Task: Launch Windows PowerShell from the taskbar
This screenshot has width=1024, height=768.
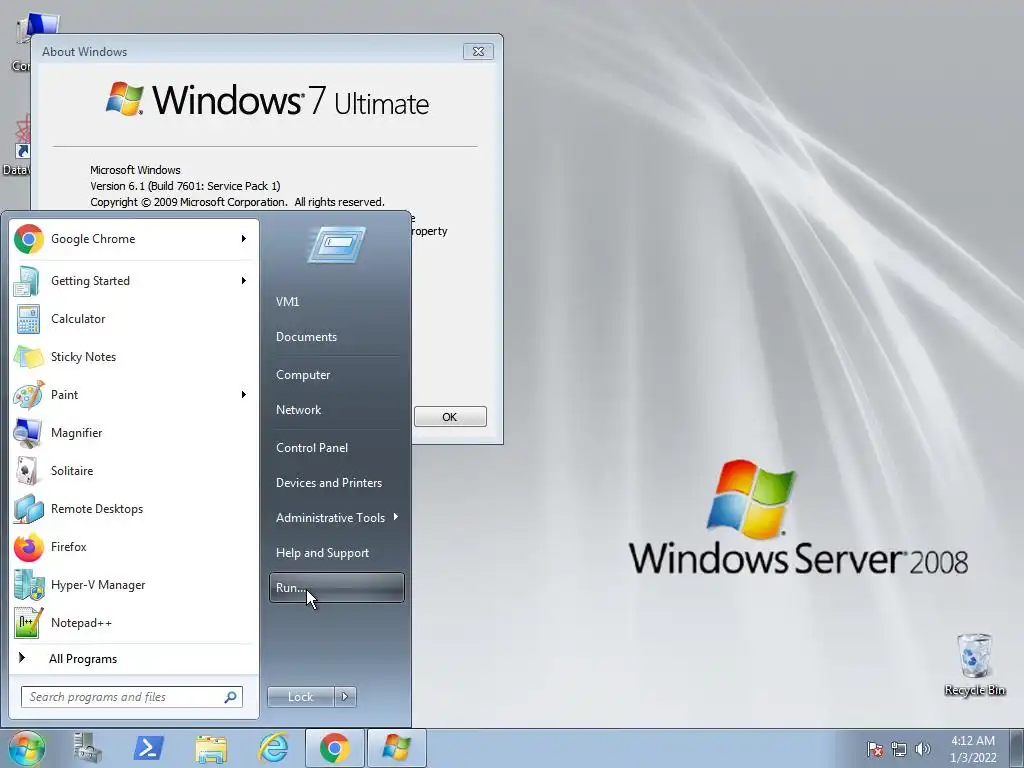Action: click(148, 748)
